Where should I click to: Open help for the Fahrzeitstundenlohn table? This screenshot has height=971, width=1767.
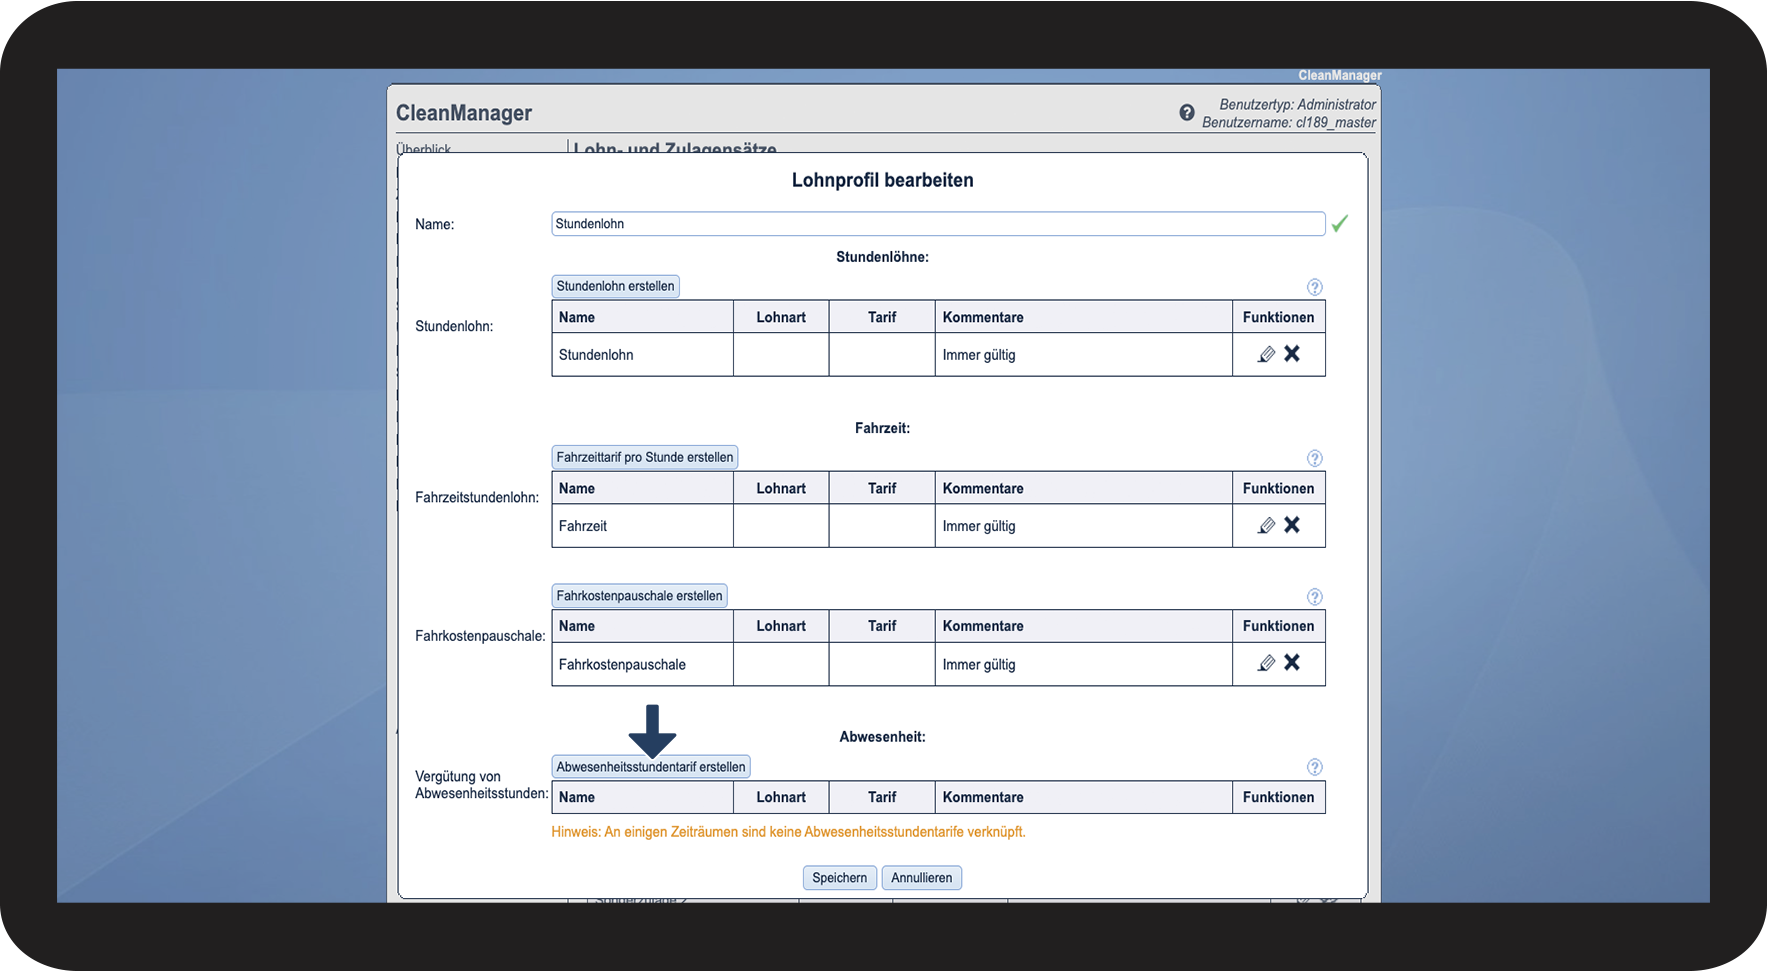tap(1314, 458)
